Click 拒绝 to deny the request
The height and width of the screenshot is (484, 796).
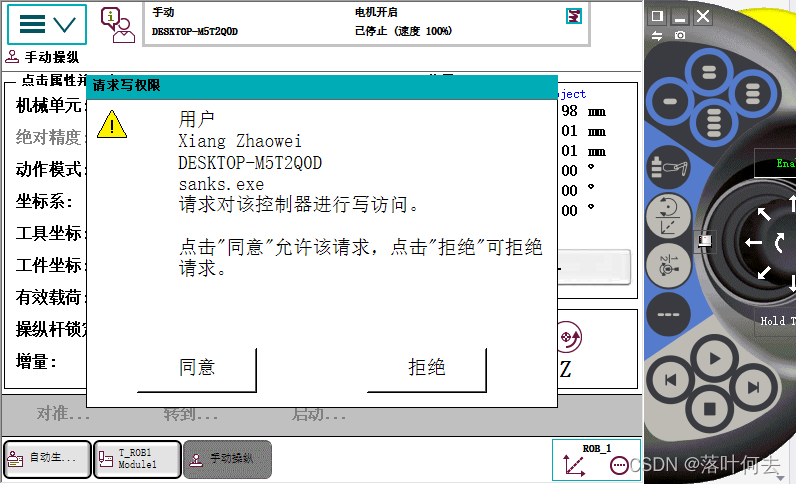426,369
